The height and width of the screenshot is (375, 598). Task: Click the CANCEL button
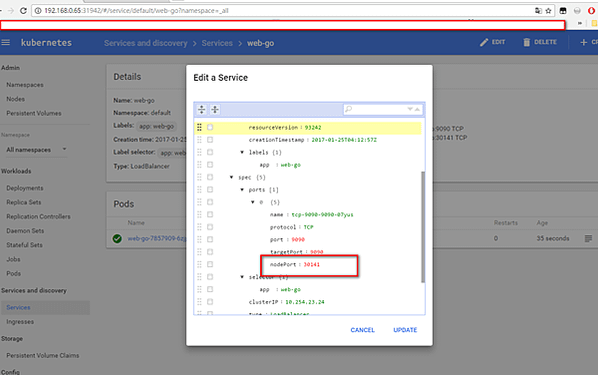[x=362, y=330]
